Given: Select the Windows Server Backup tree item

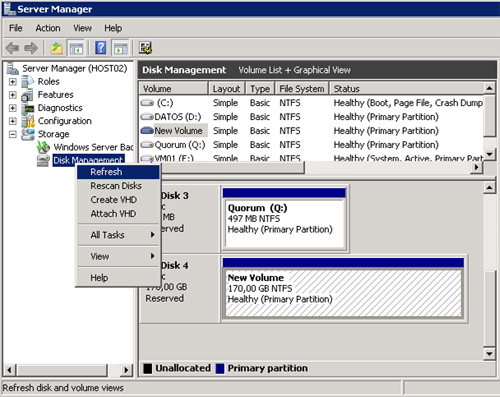Looking at the screenshot, I should pyautogui.click(x=93, y=147).
